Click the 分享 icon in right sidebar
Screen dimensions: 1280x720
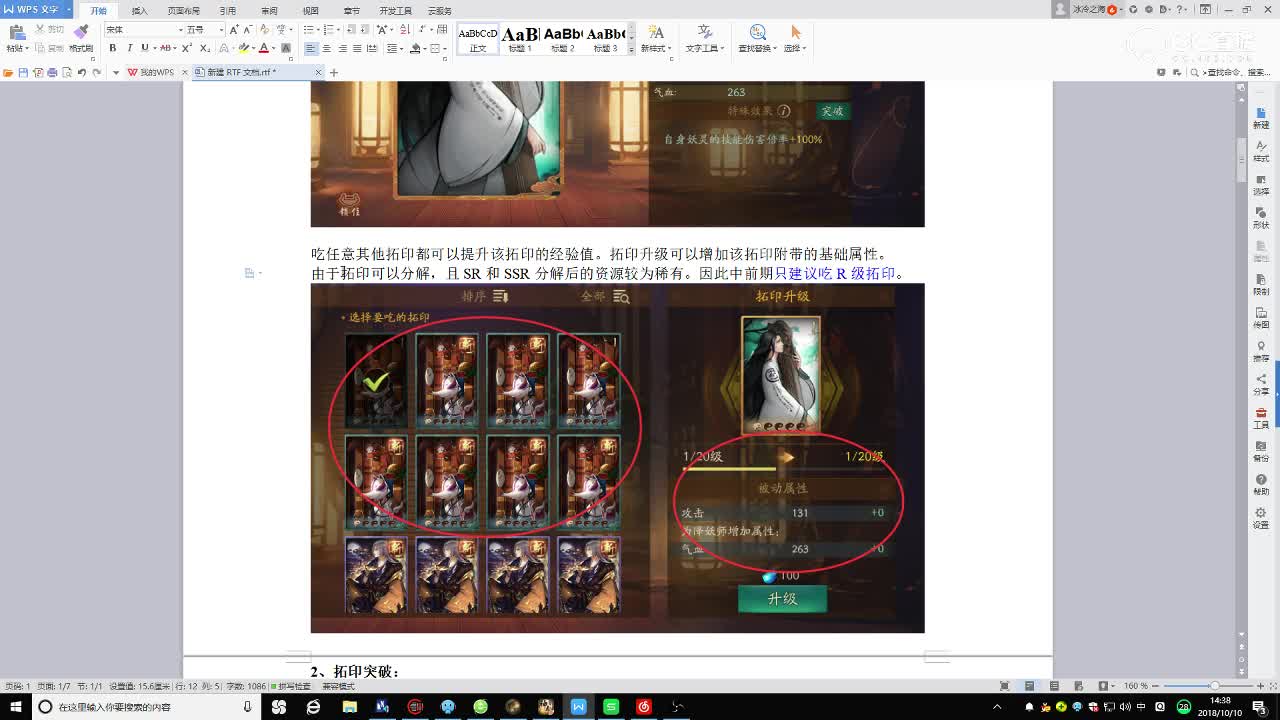(x=1261, y=384)
